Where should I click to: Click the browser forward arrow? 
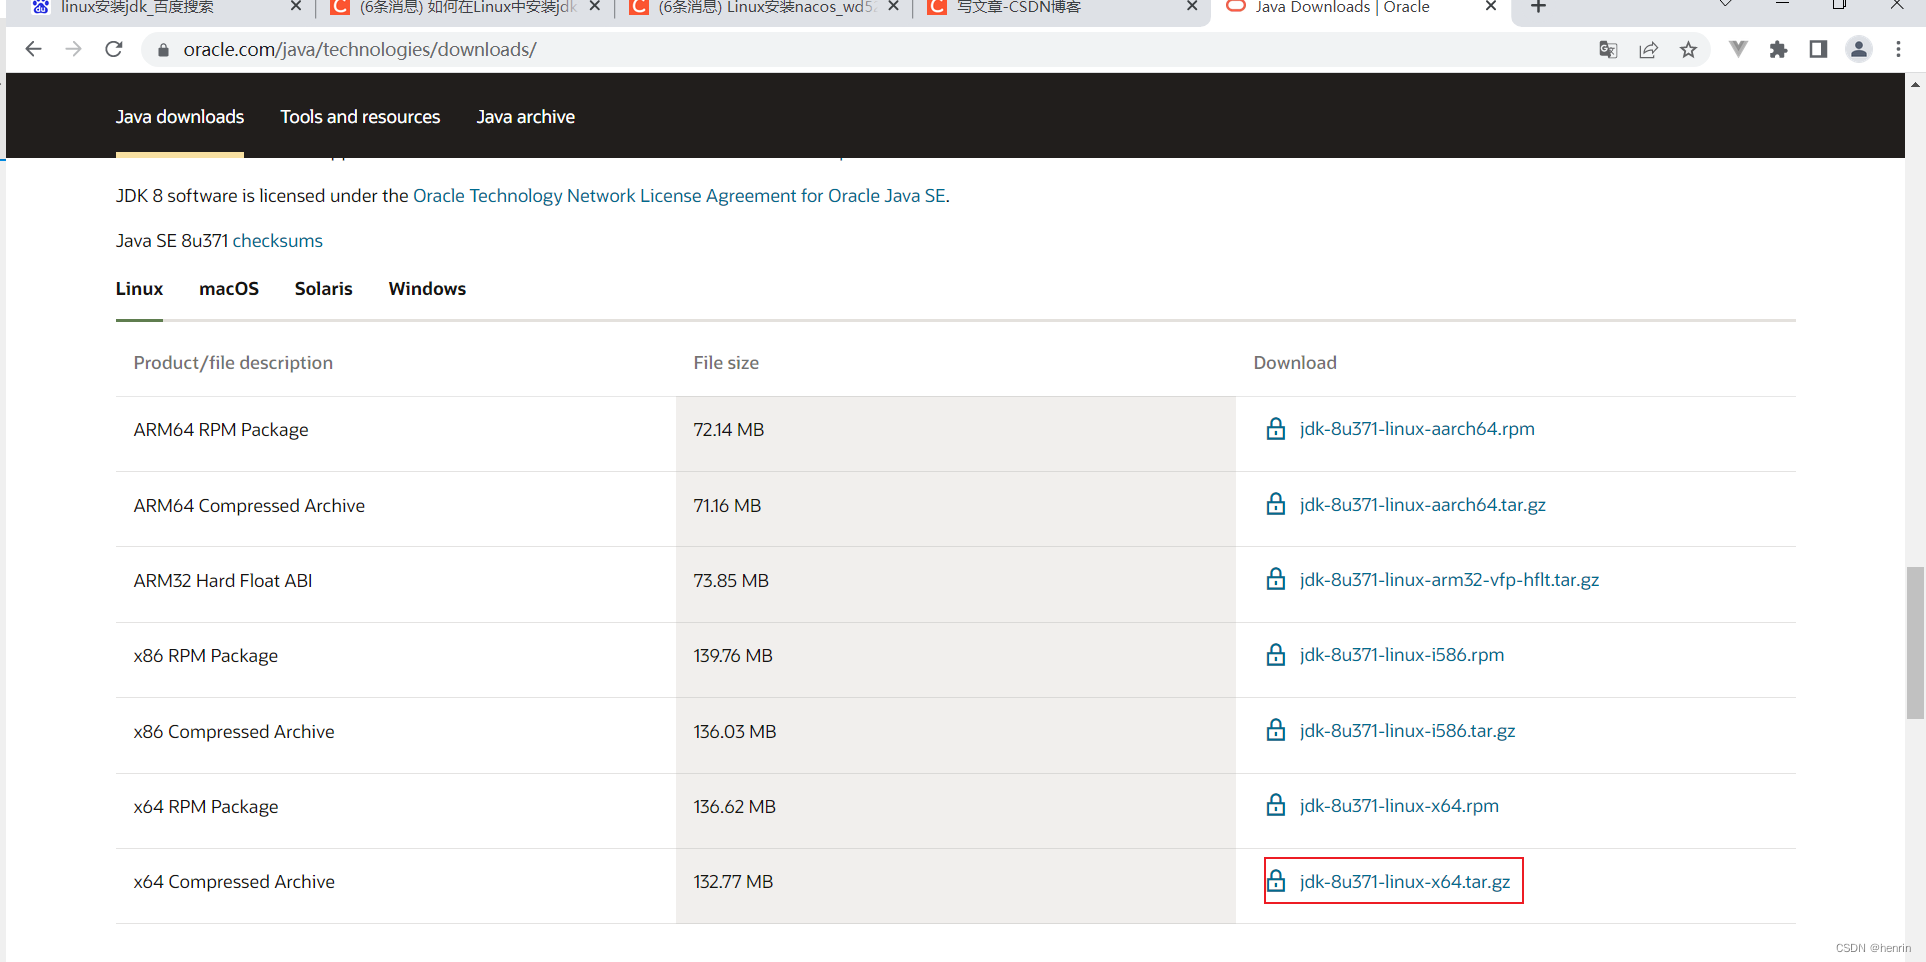click(x=73, y=49)
